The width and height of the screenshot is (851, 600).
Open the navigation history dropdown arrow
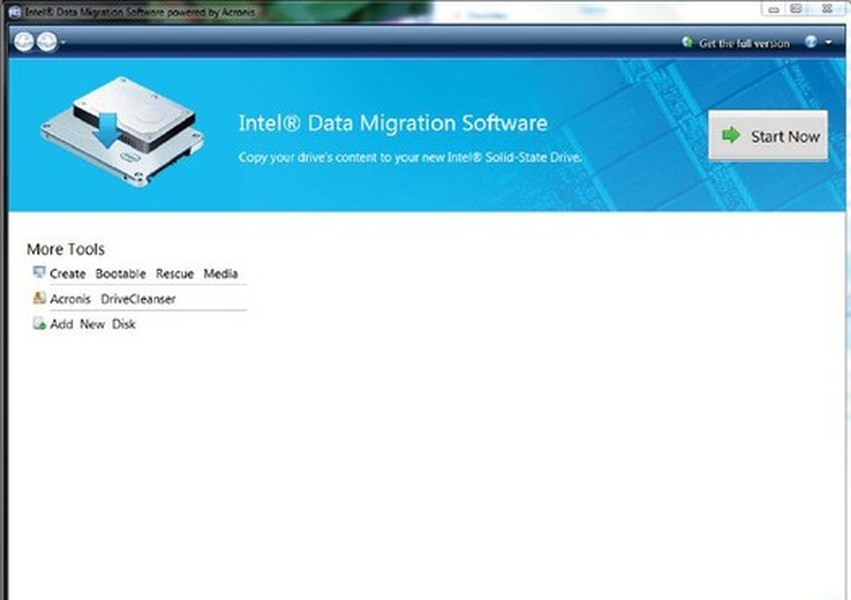(x=63, y=42)
